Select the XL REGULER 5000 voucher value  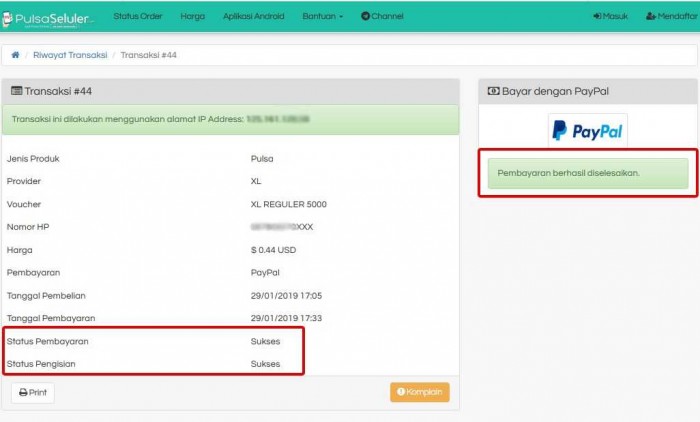[x=288, y=205]
